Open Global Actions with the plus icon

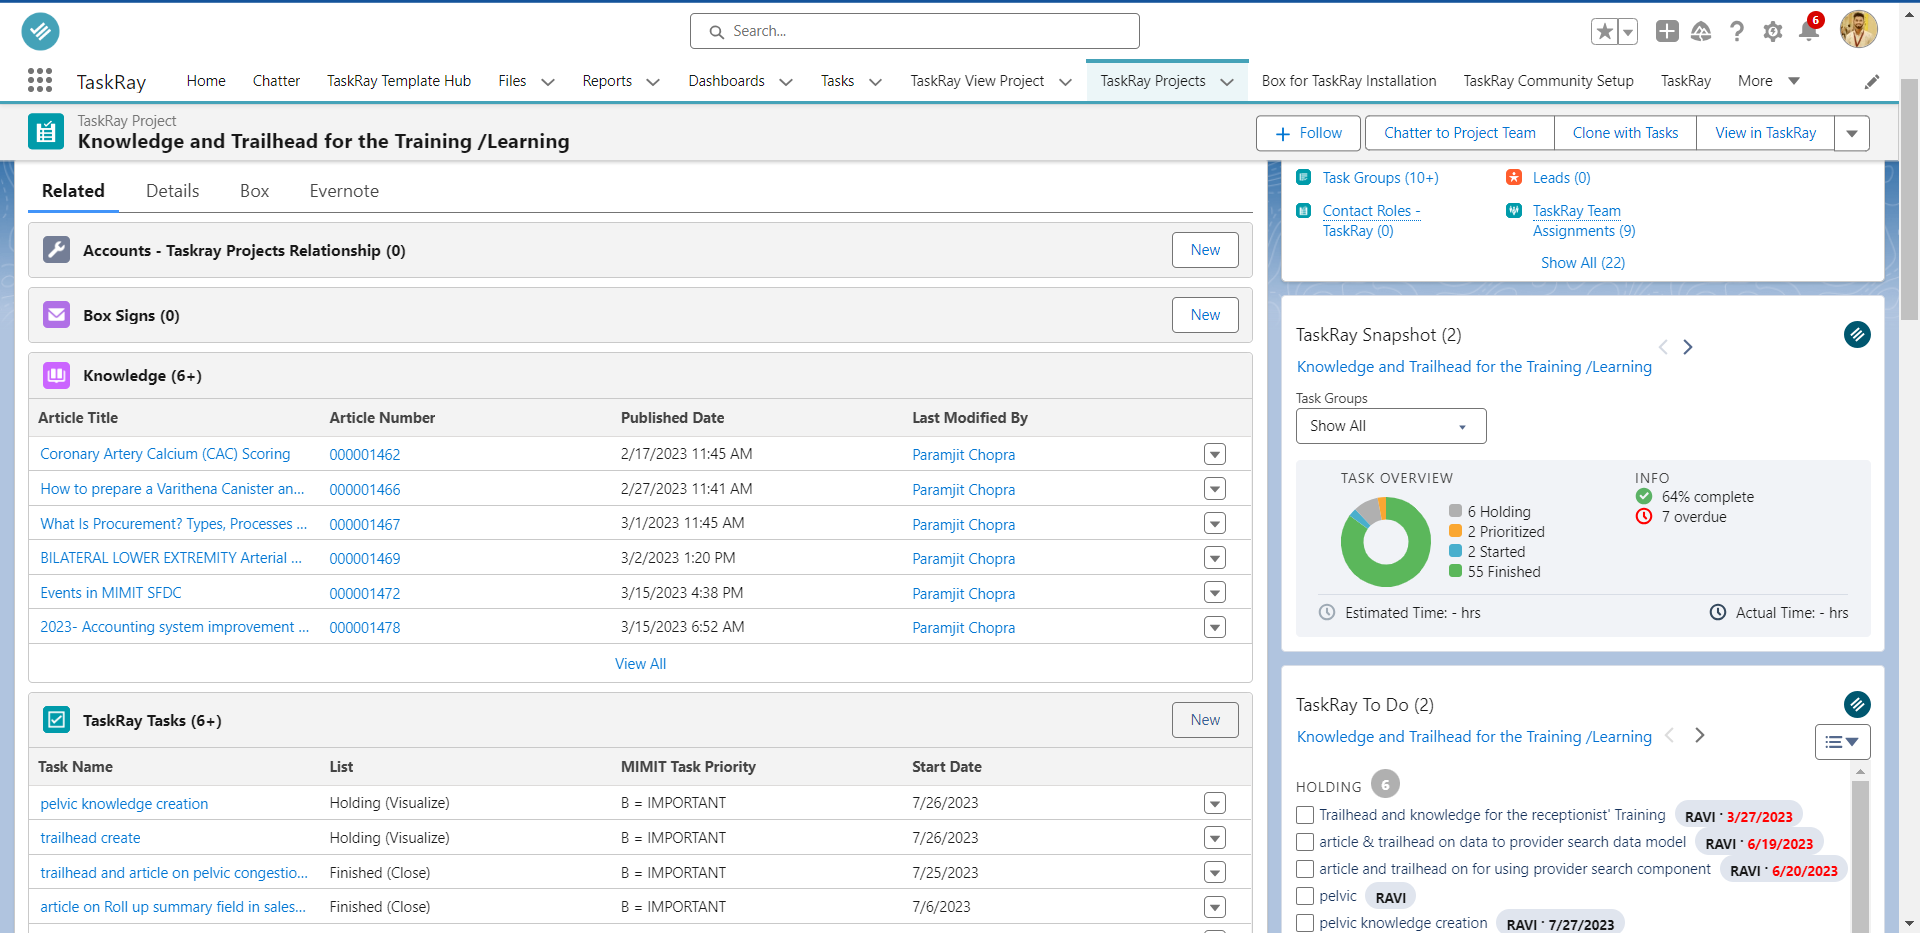pyautogui.click(x=1666, y=31)
